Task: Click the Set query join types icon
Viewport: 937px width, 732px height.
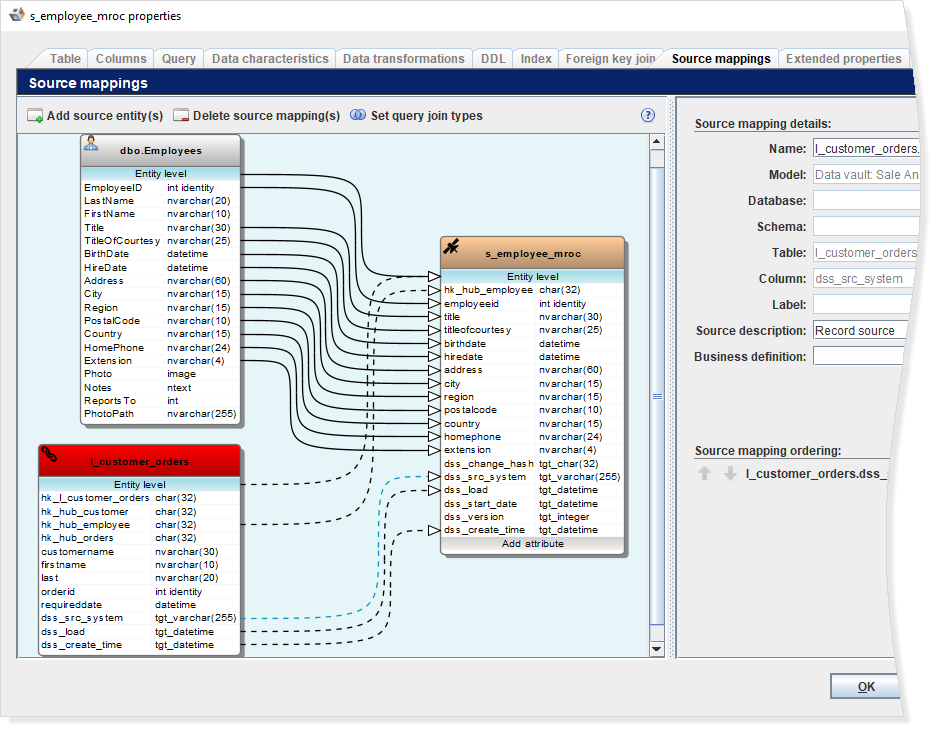Action: 358,115
